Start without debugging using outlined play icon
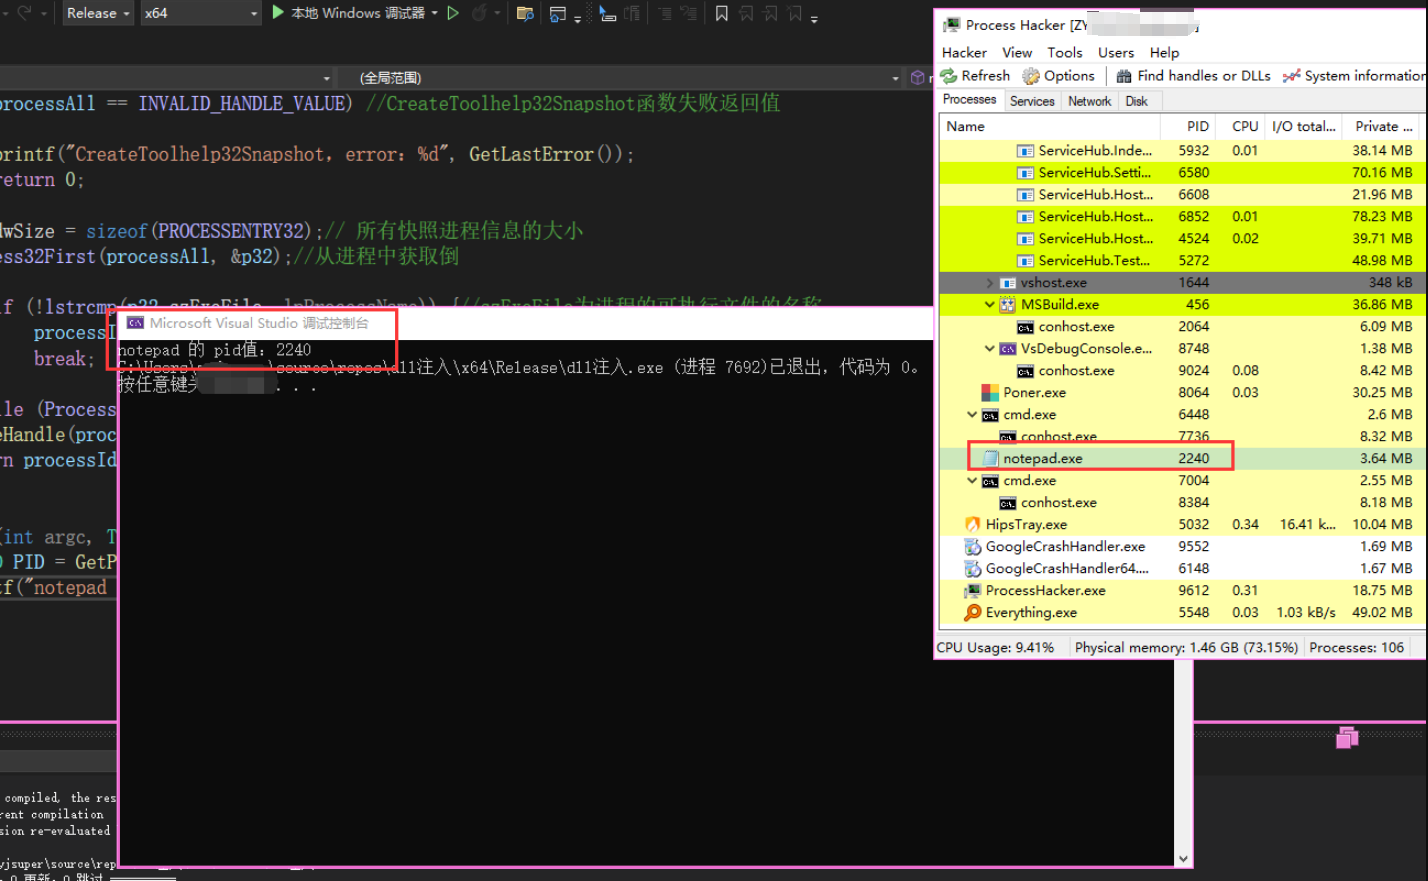 [x=453, y=13]
